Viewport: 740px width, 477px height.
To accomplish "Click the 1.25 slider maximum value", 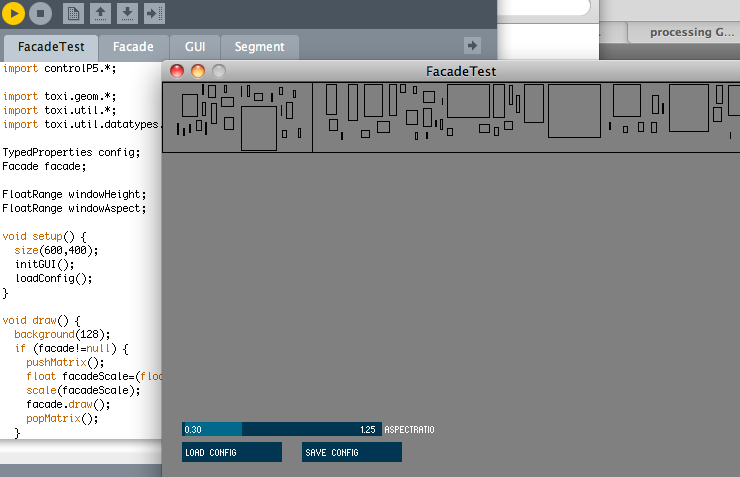I will pos(368,430).
